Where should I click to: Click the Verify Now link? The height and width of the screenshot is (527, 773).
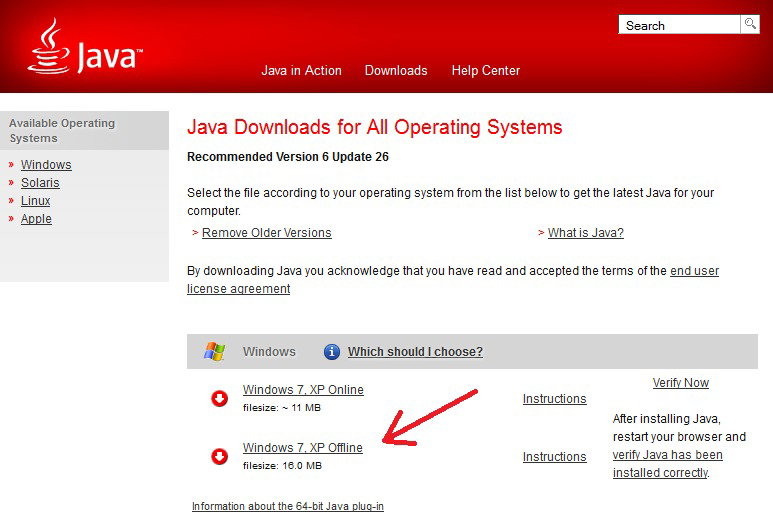coord(681,383)
